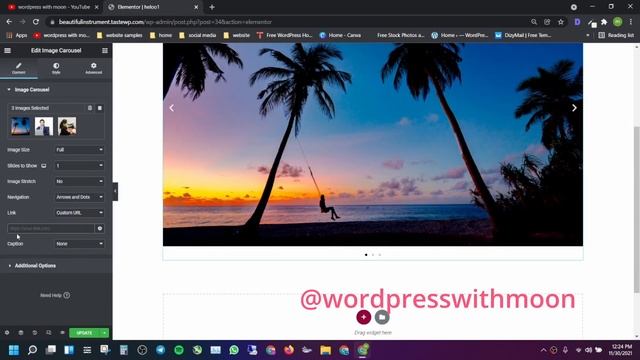Open the Apps bookmark shortcut
640x360 pixels.
point(17,36)
